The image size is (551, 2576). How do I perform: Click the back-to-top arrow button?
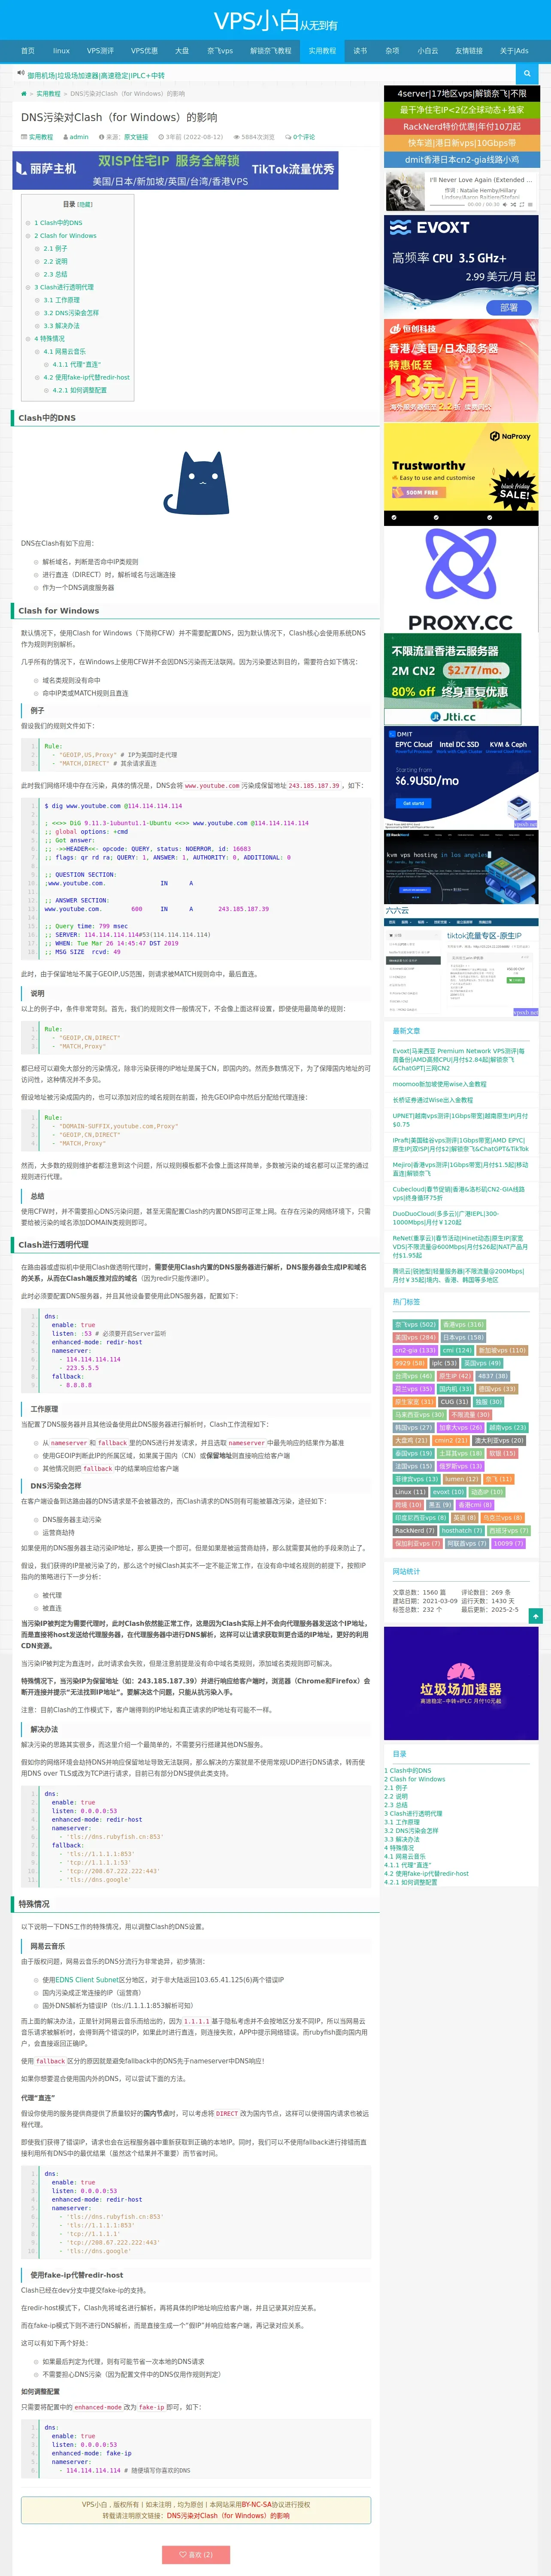536,1615
